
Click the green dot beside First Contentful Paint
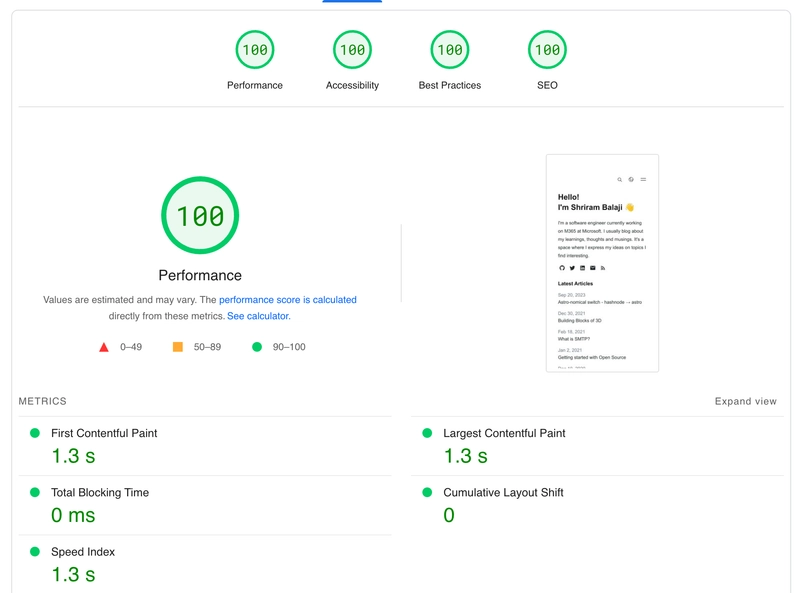(x=35, y=433)
